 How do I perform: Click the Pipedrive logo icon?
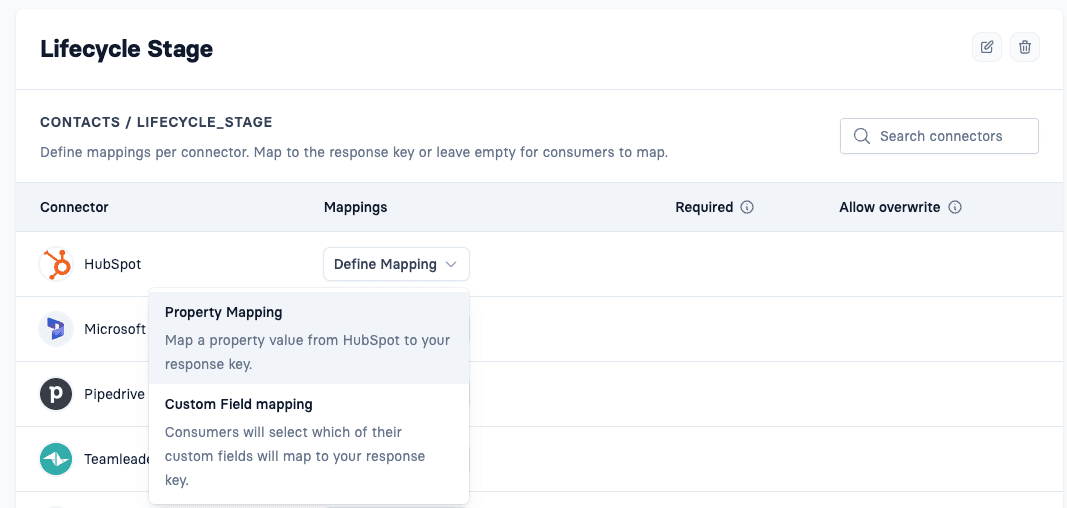(x=56, y=394)
